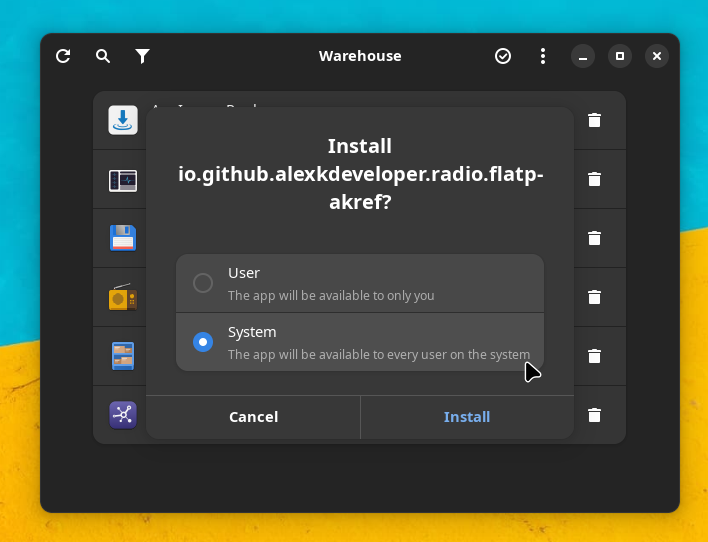The width and height of the screenshot is (708, 542).
Task: Click the refresh list icon
Action: pyautogui.click(x=63, y=56)
